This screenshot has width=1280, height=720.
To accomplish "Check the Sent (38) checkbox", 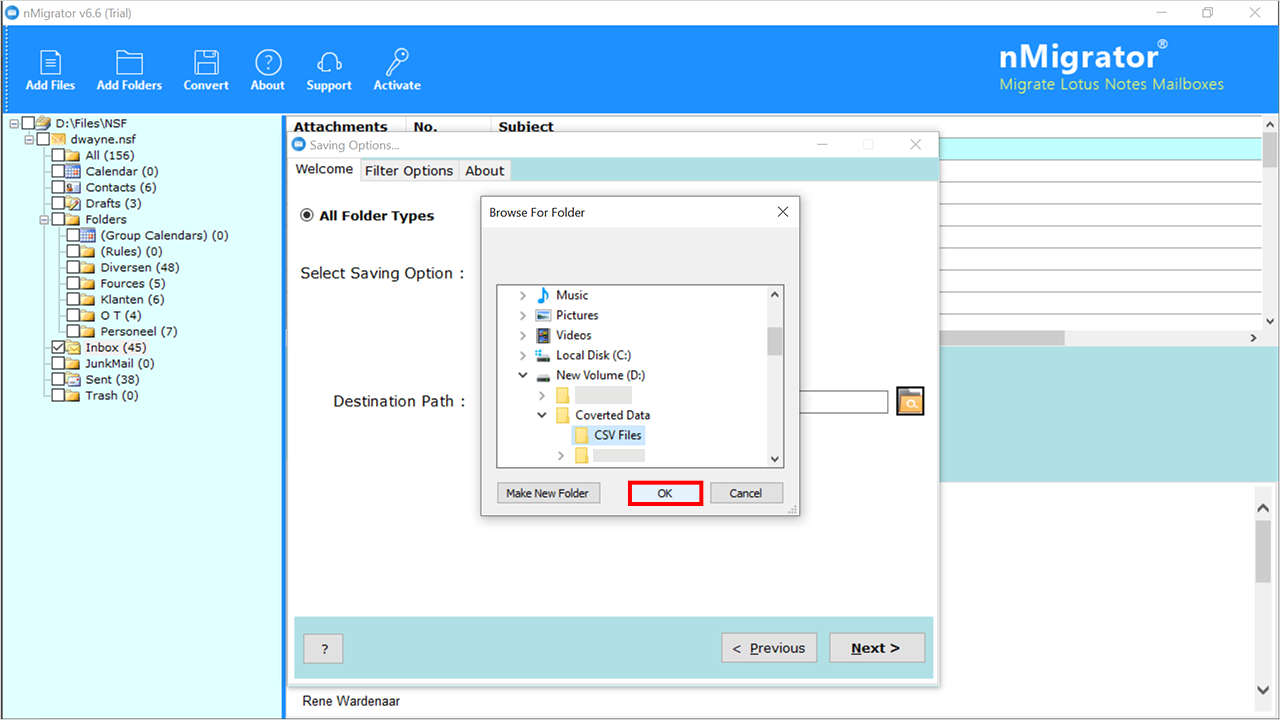I will click(58, 379).
